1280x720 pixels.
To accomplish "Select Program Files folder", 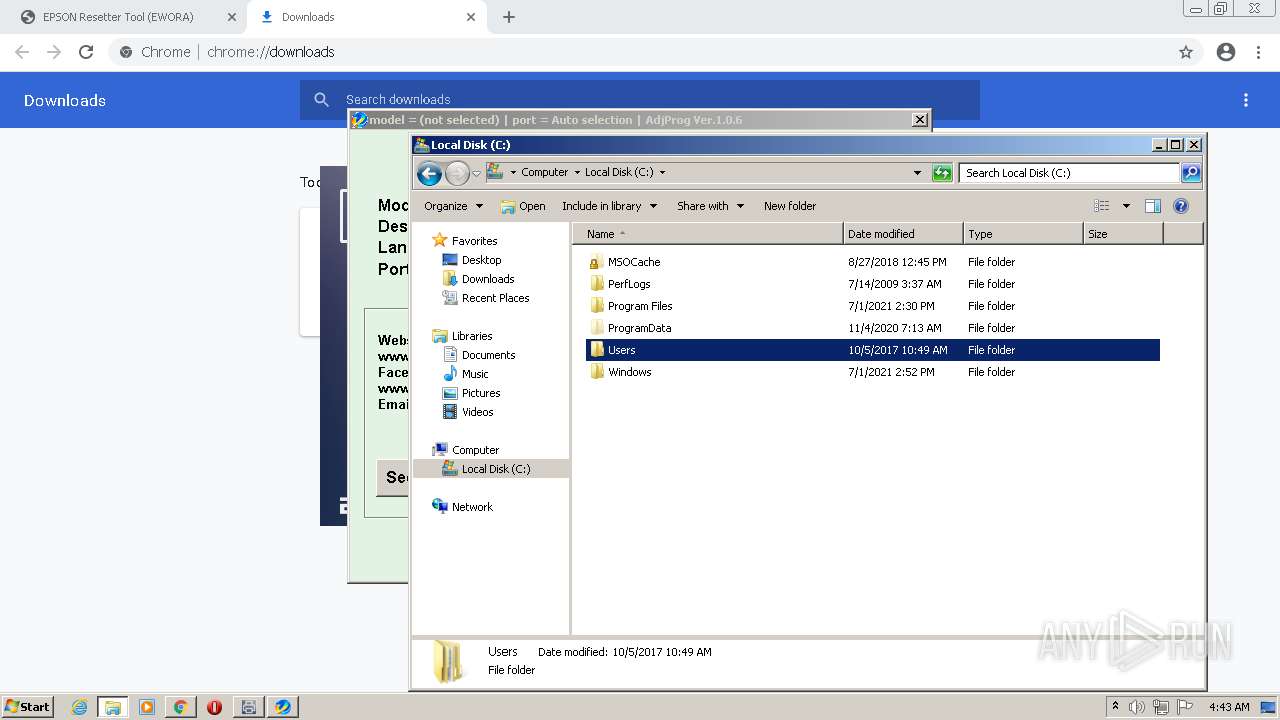I will click(640, 306).
